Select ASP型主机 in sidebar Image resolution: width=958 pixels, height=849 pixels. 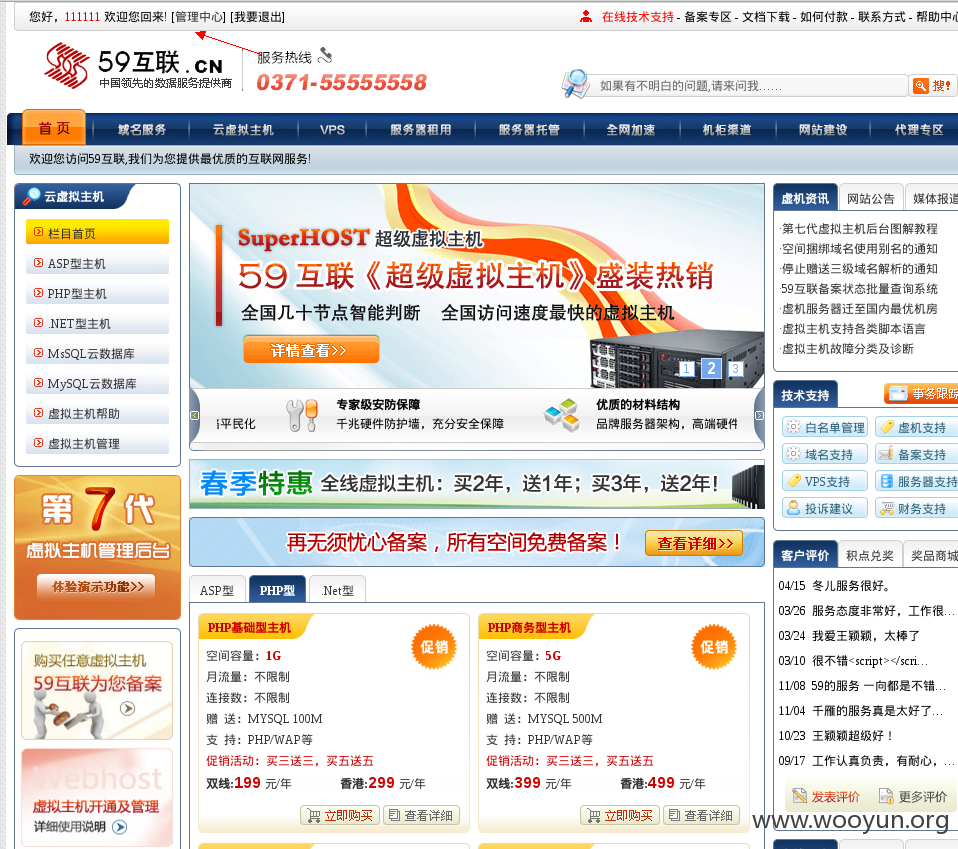(x=97, y=263)
